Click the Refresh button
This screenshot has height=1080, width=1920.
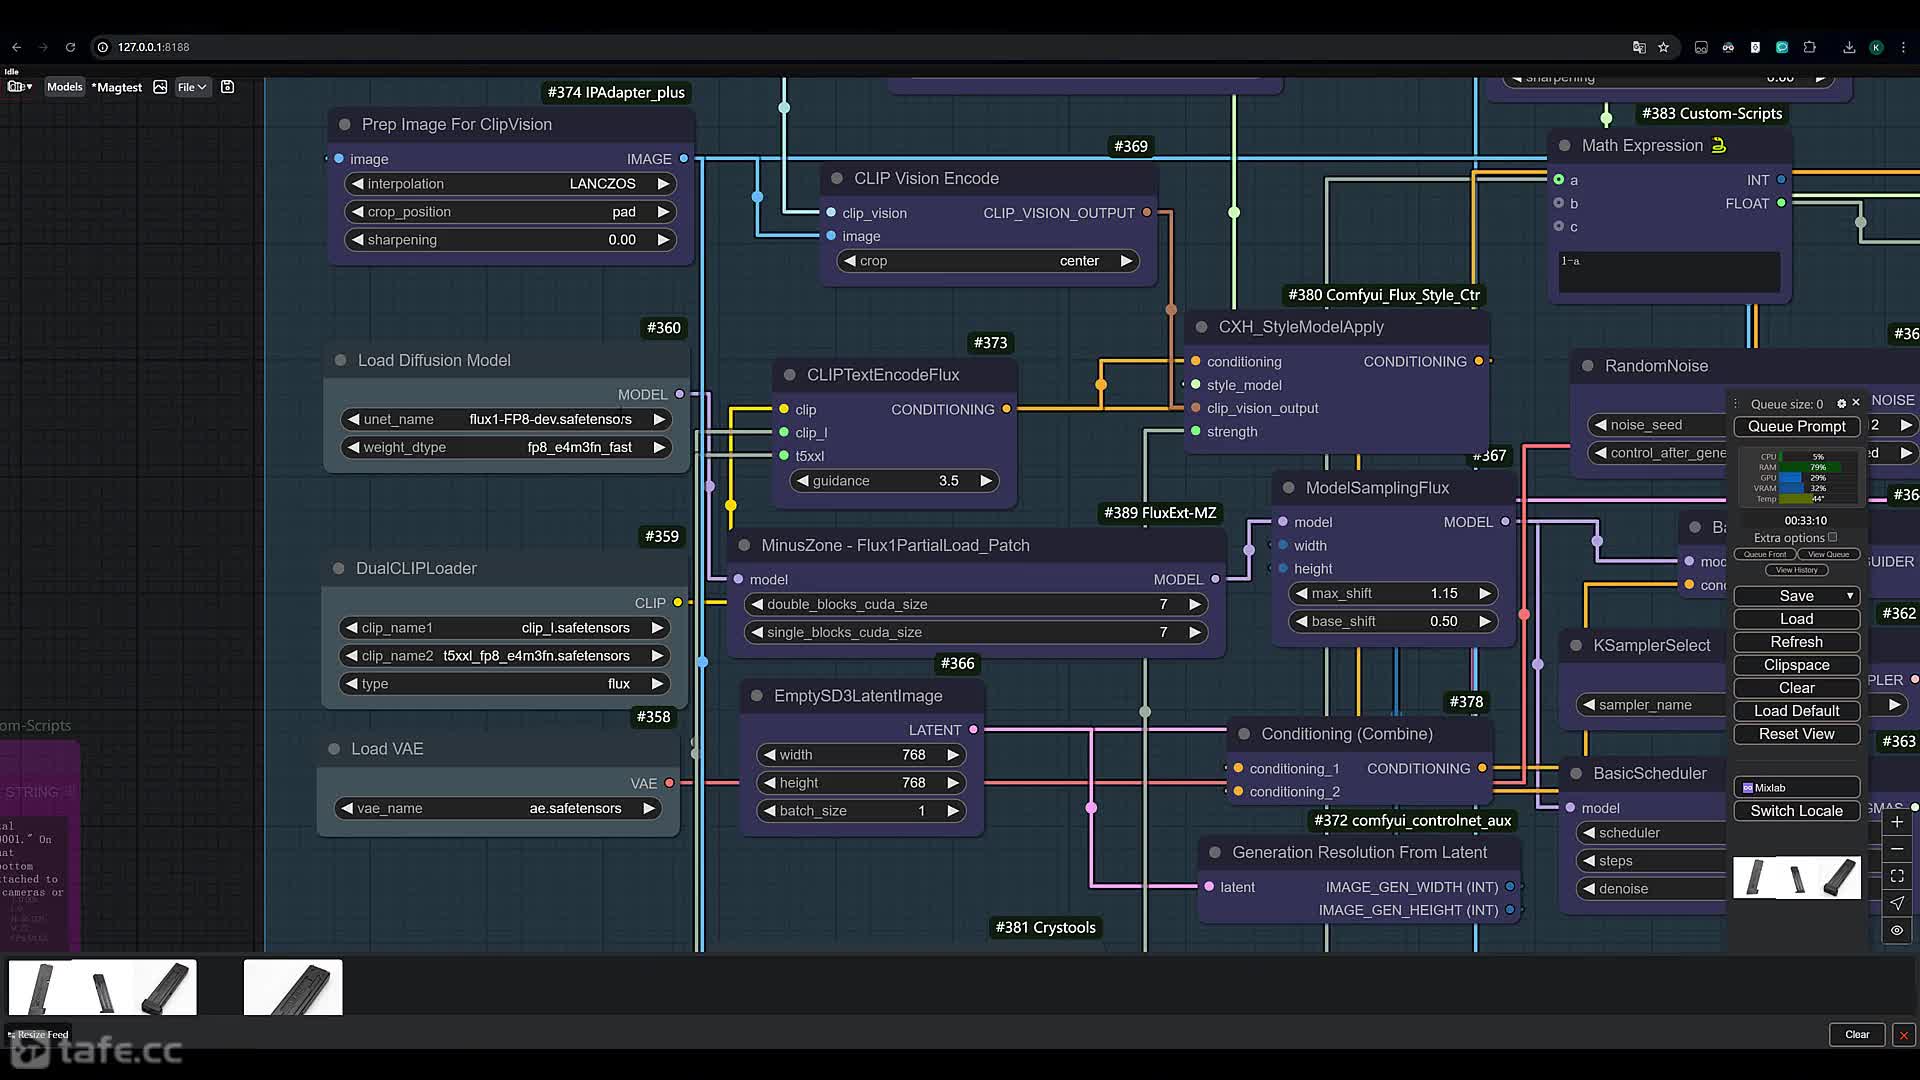(1797, 642)
